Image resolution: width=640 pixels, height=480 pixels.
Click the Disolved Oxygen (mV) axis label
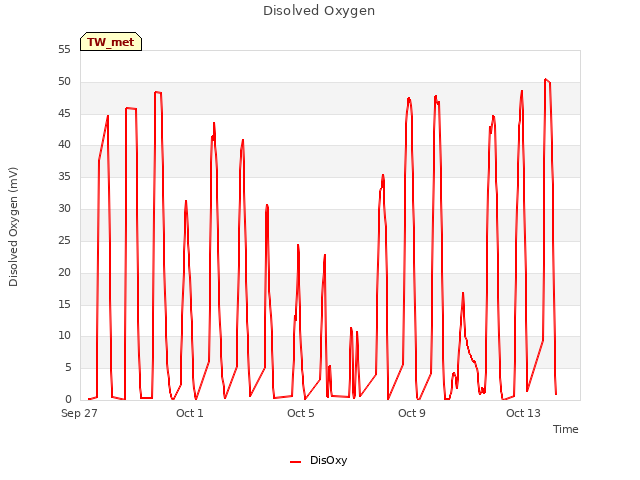13,227
